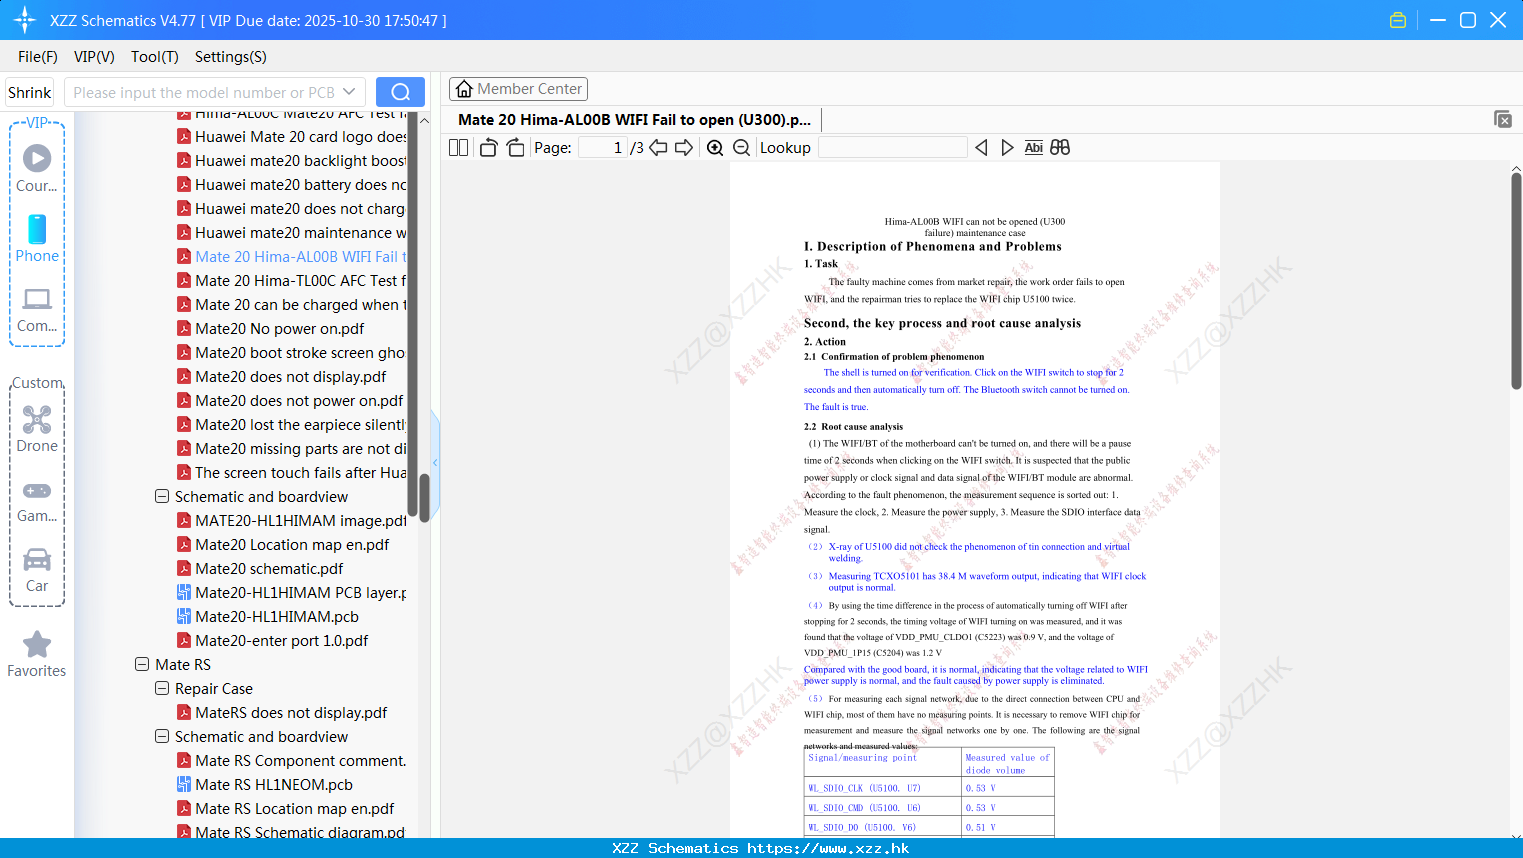
Task: Open Favorites
Action: pyautogui.click(x=37, y=654)
